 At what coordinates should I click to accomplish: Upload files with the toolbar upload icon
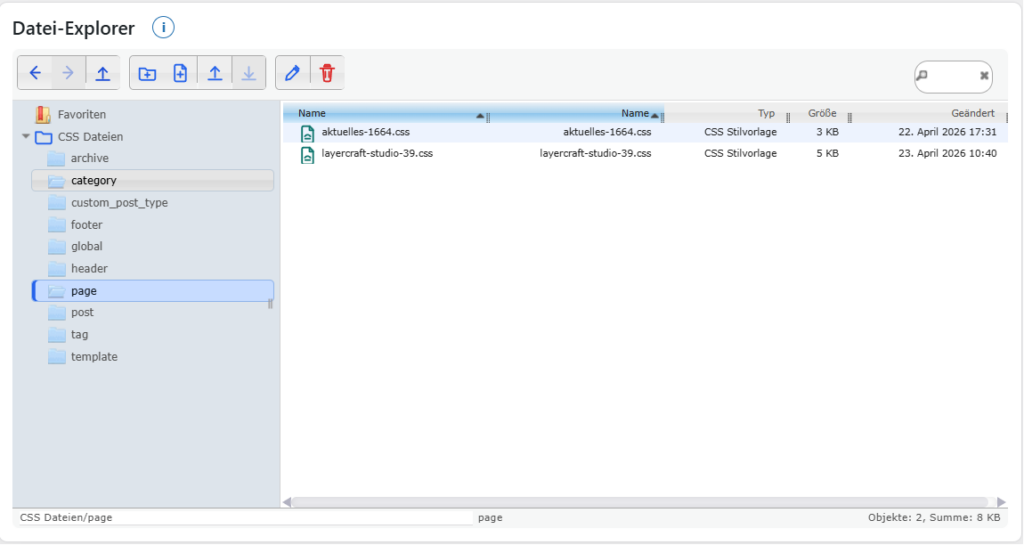(x=215, y=73)
